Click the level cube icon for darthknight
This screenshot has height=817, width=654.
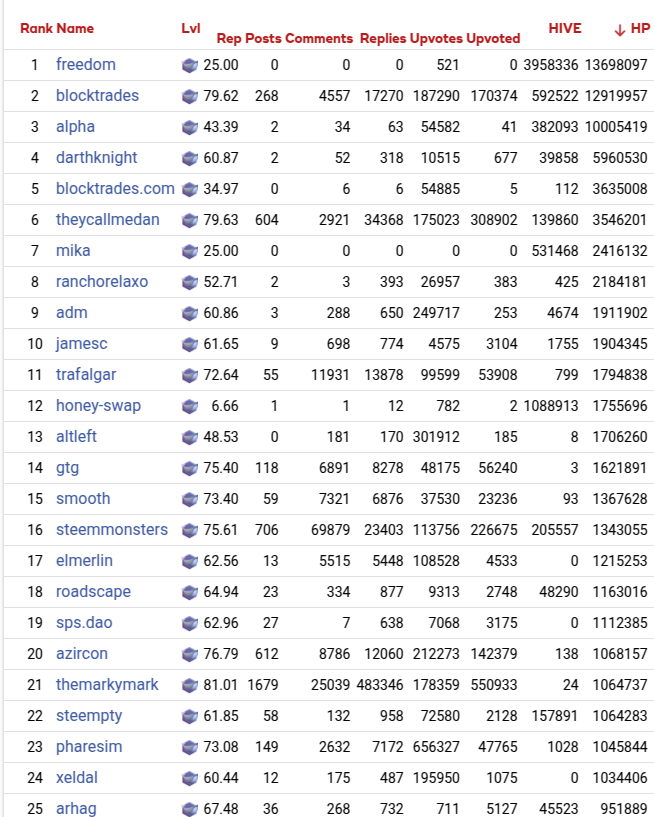tap(190, 158)
